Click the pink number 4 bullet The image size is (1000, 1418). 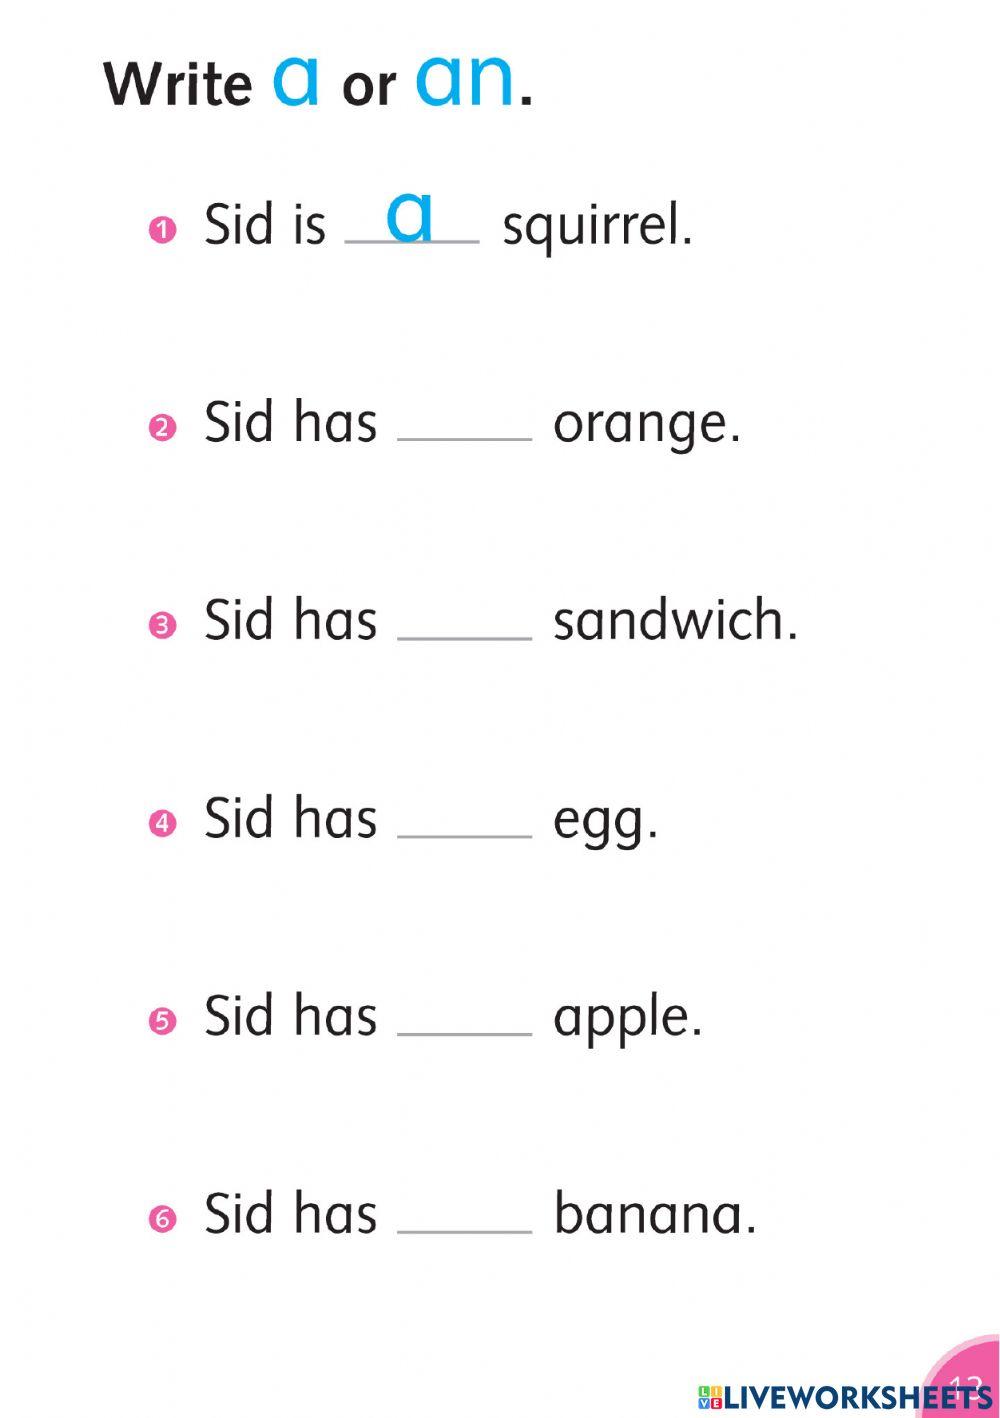(x=162, y=824)
